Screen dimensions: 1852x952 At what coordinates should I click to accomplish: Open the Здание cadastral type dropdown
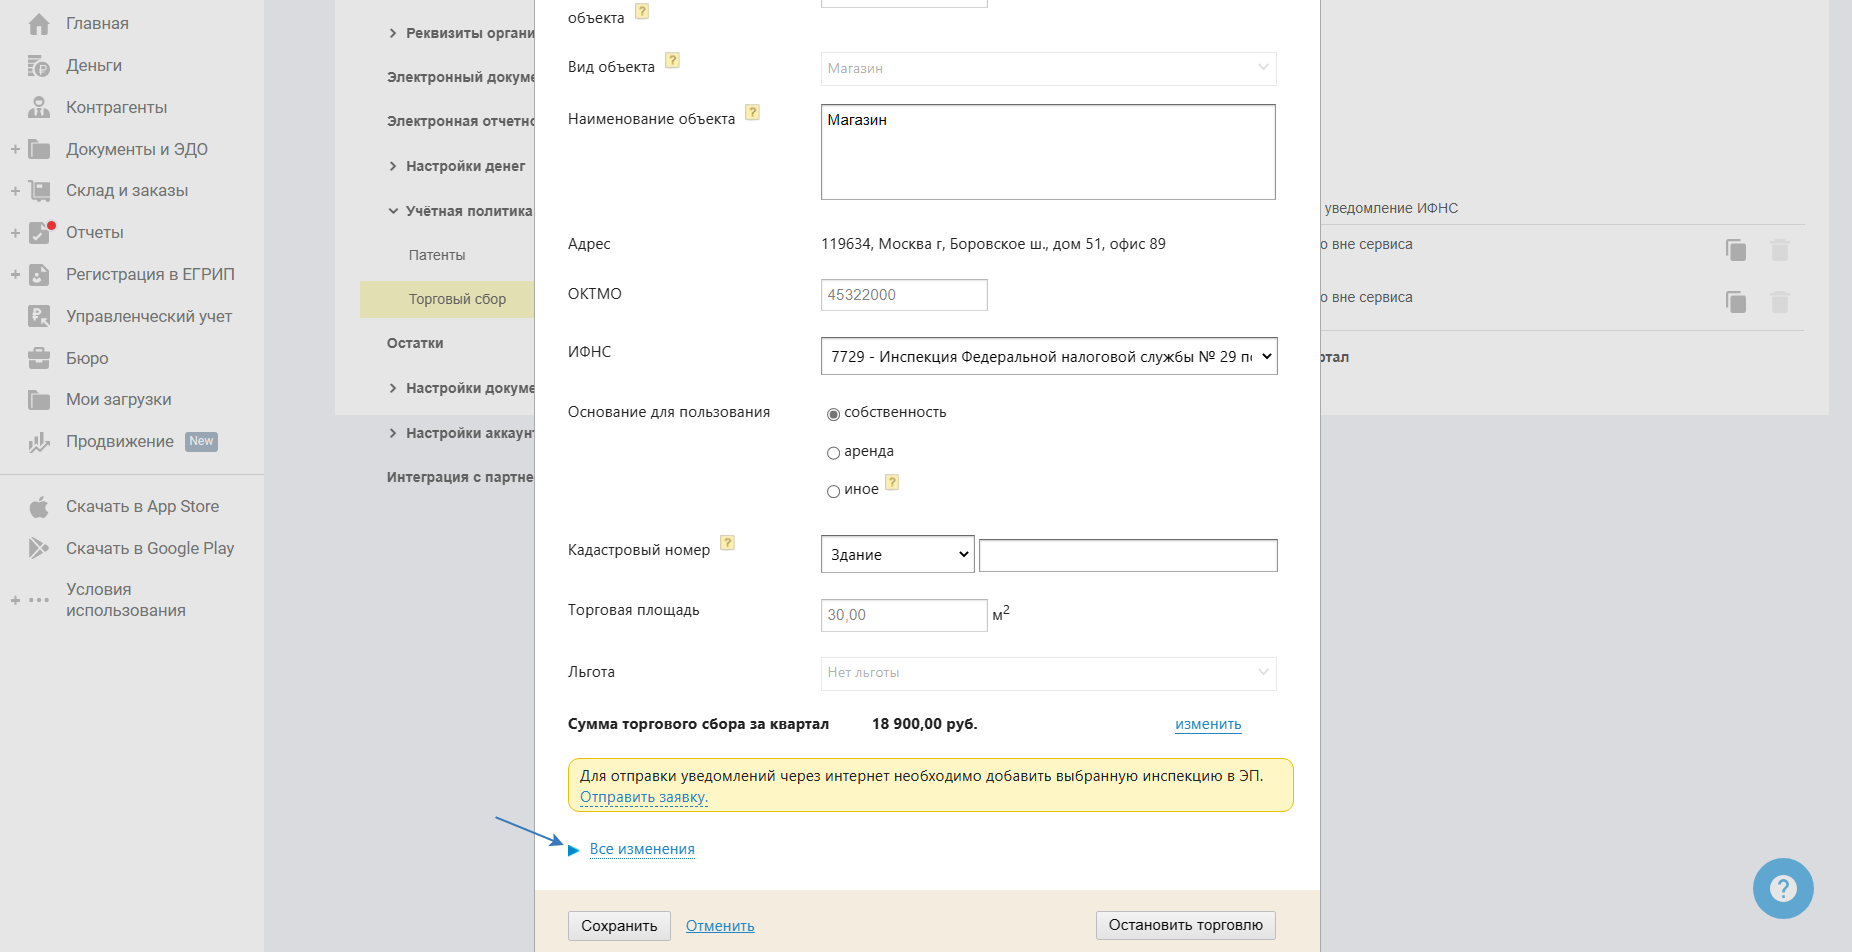[x=897, y=555]
